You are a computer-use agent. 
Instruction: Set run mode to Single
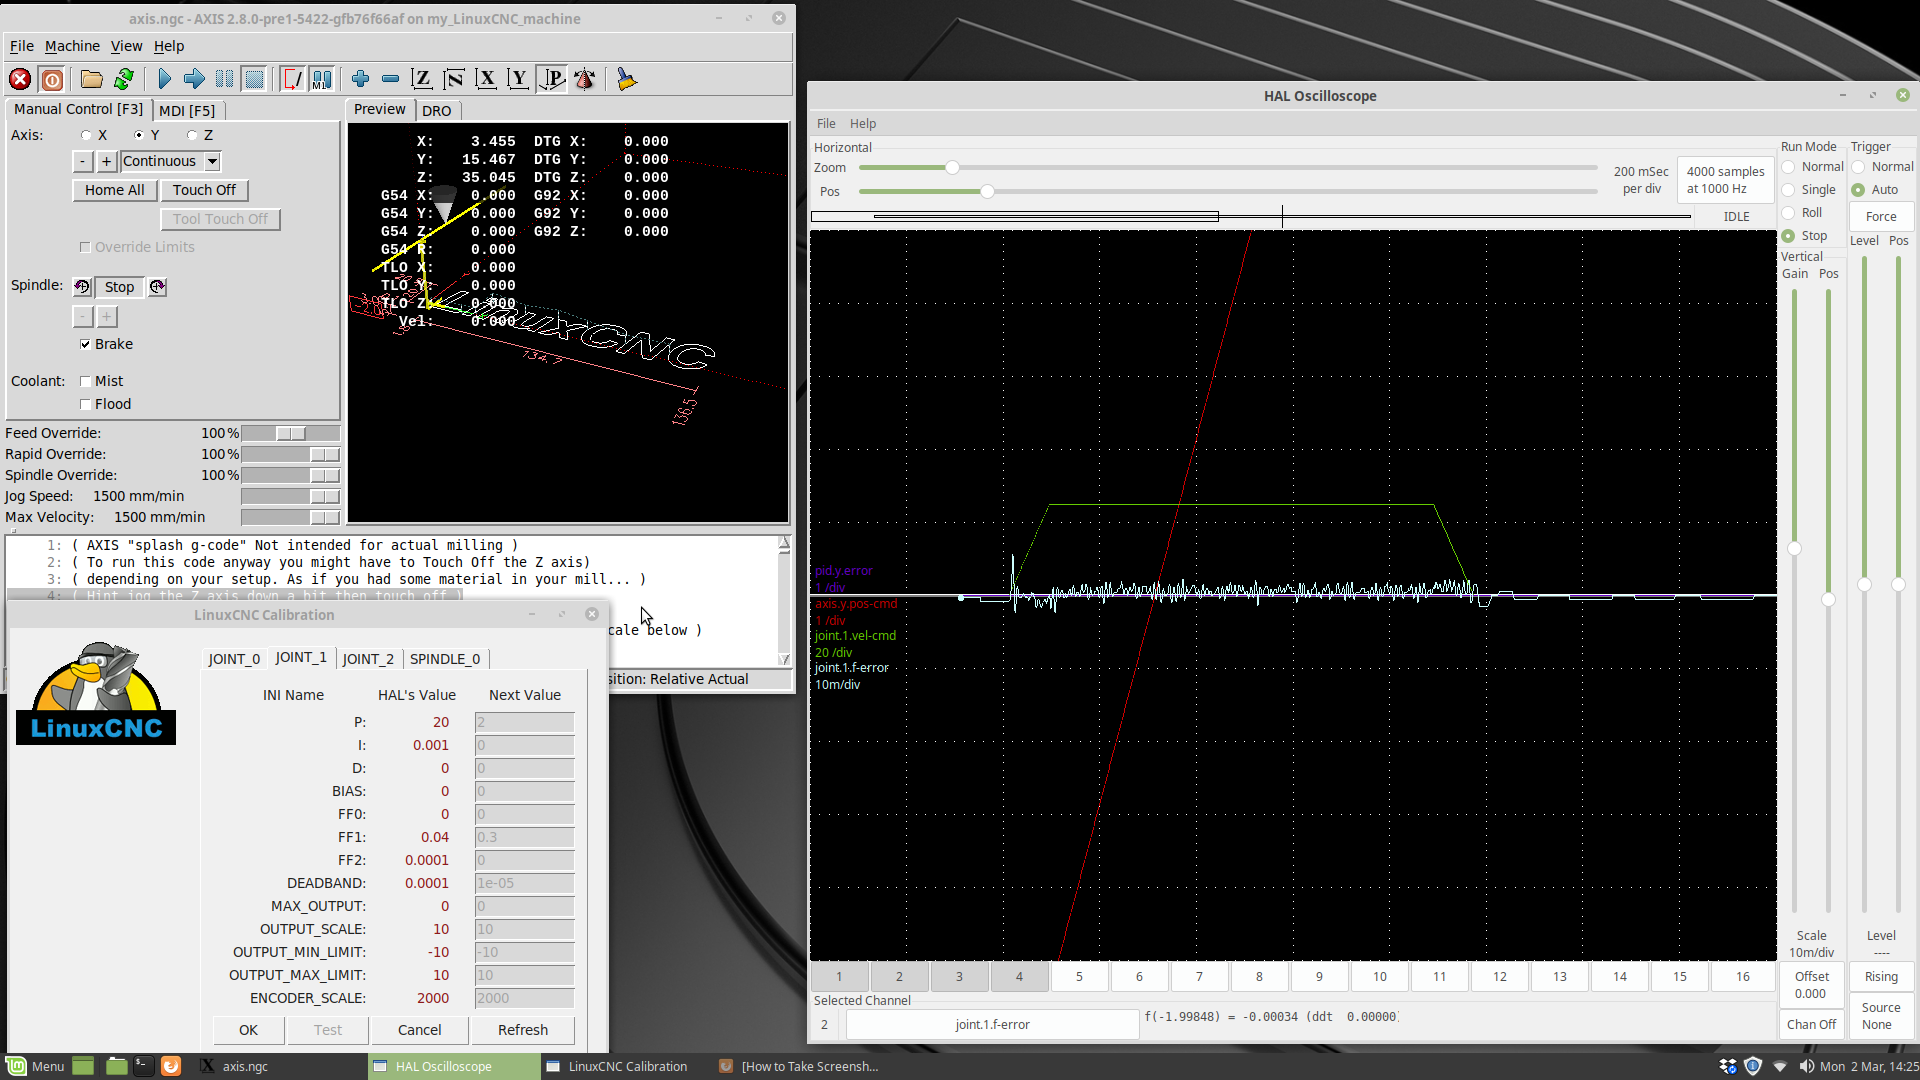tap(1789, 190)
